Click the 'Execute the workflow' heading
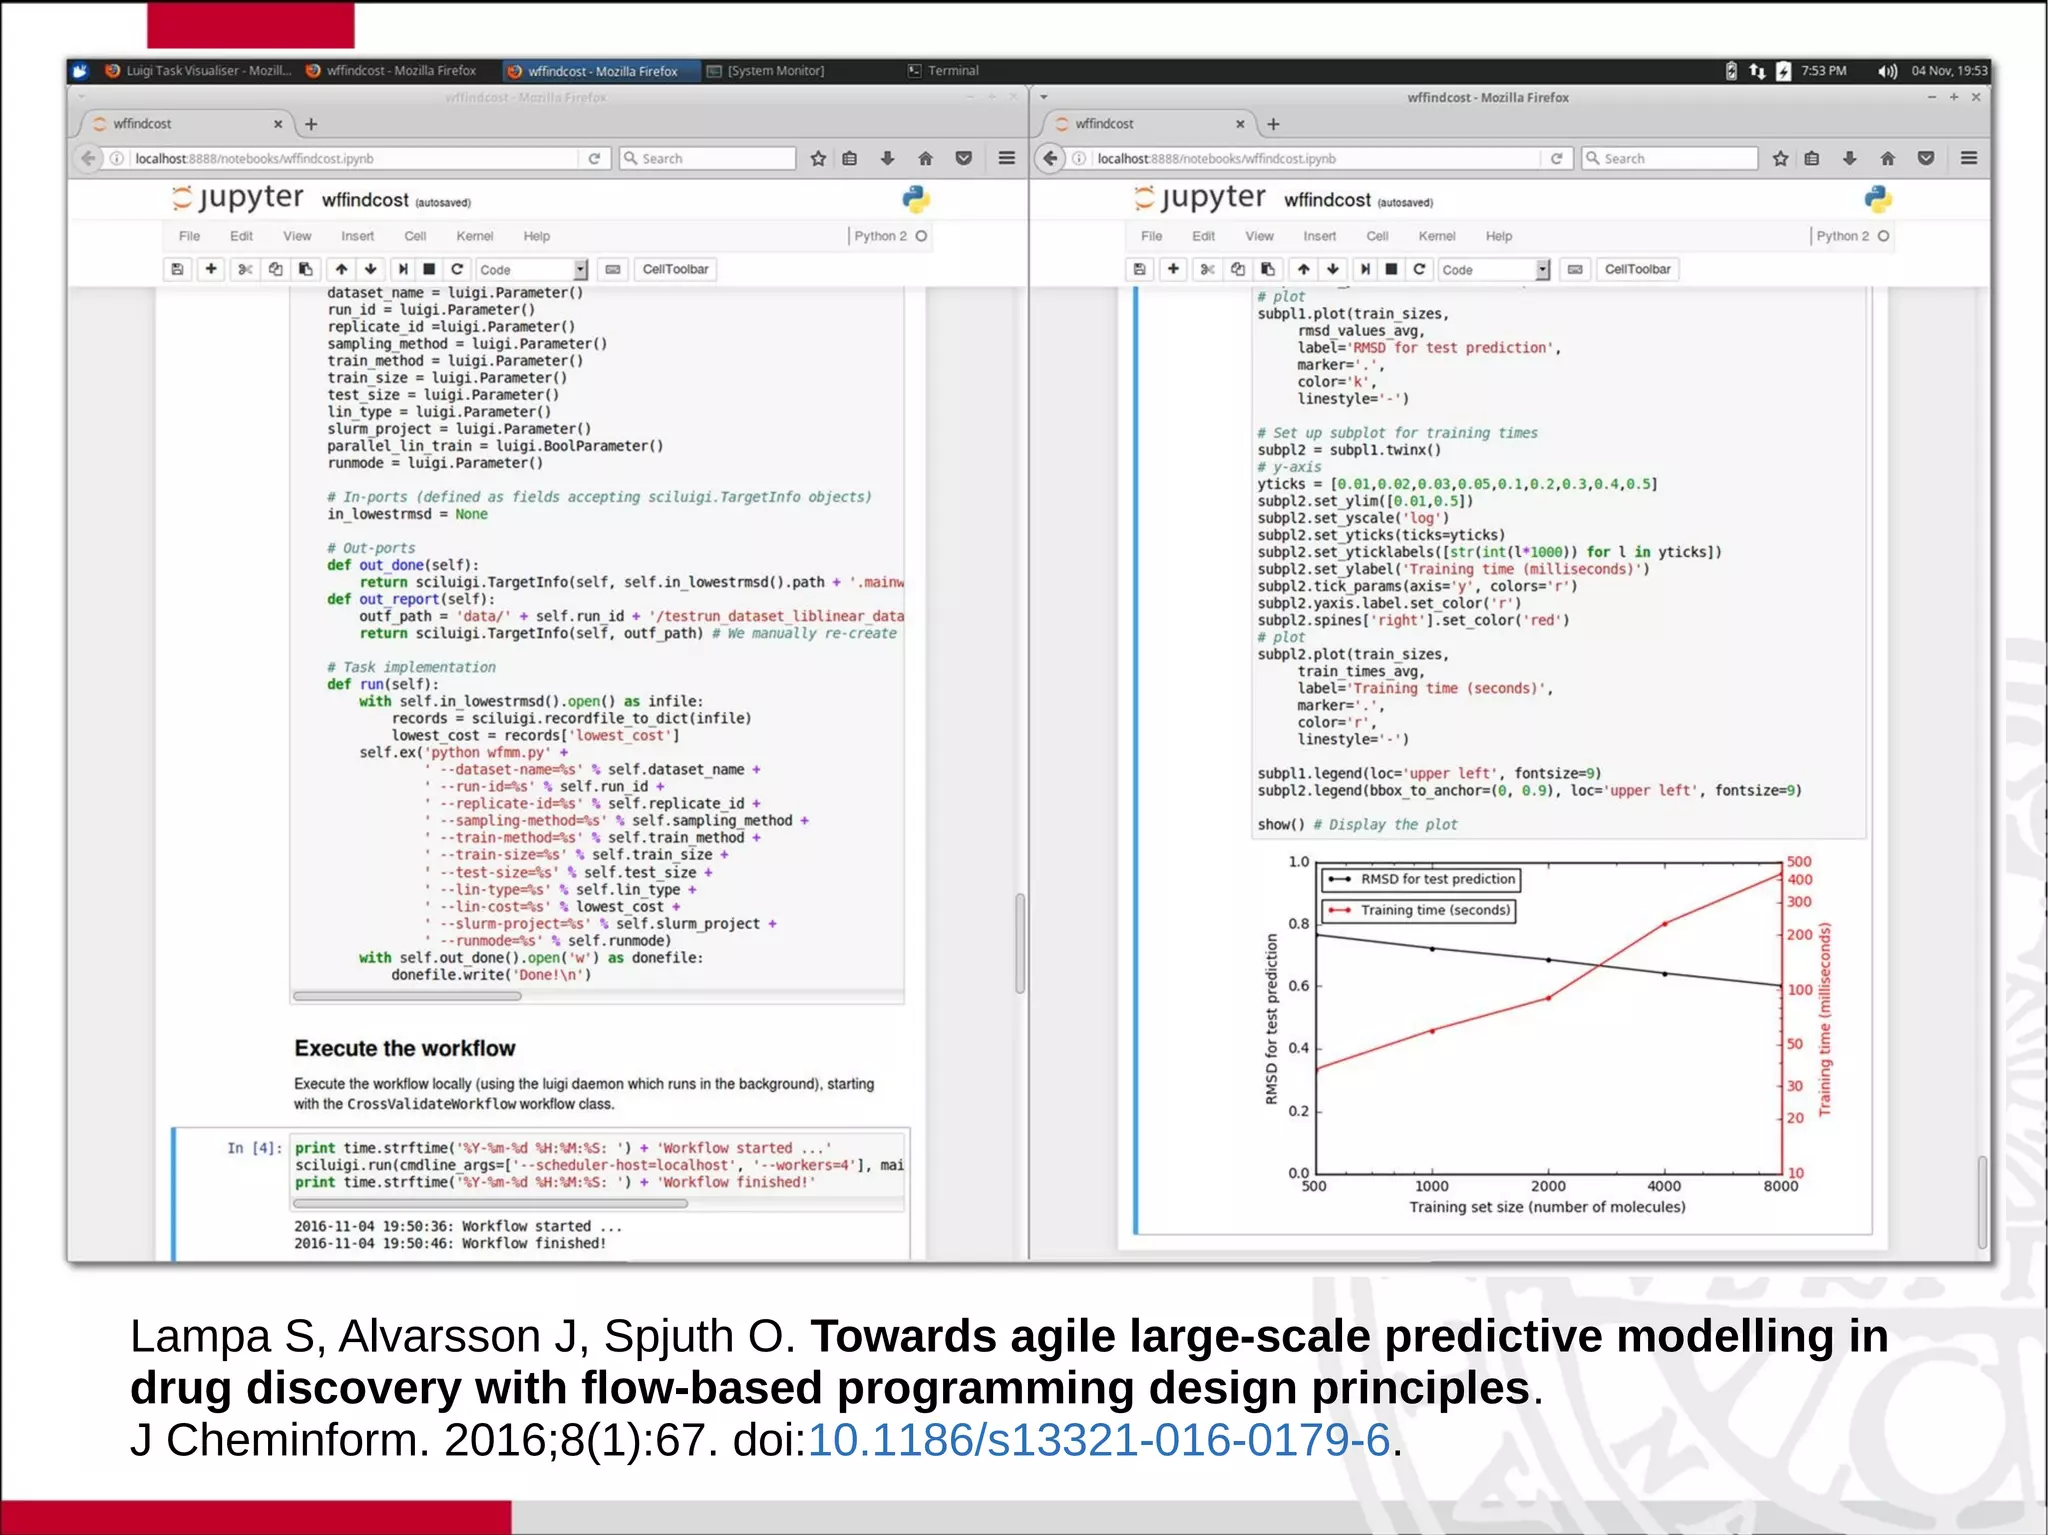The image size is (2048, 1535). pyautogui.click(x=405, y=1048)
